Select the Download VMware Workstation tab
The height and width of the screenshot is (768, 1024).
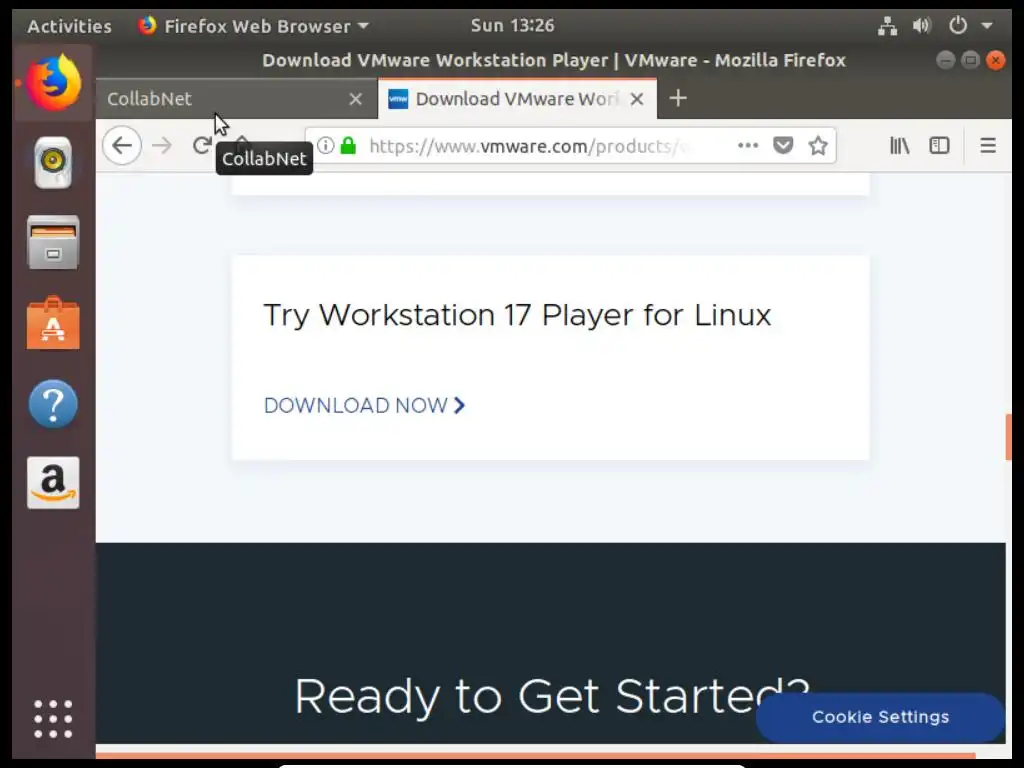pos(517,99)
